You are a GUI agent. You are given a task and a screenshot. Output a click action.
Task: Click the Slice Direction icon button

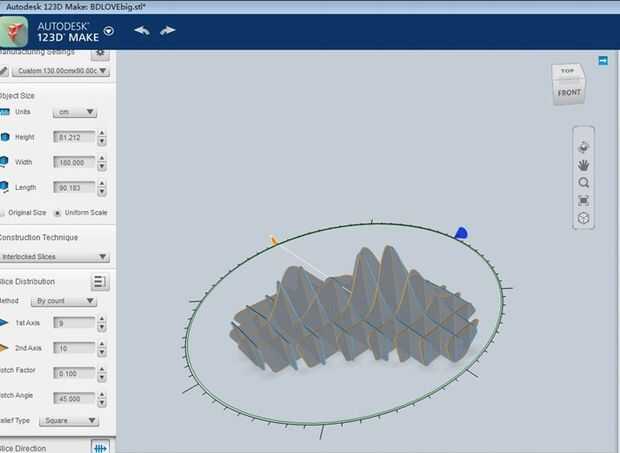coord(100,447)
